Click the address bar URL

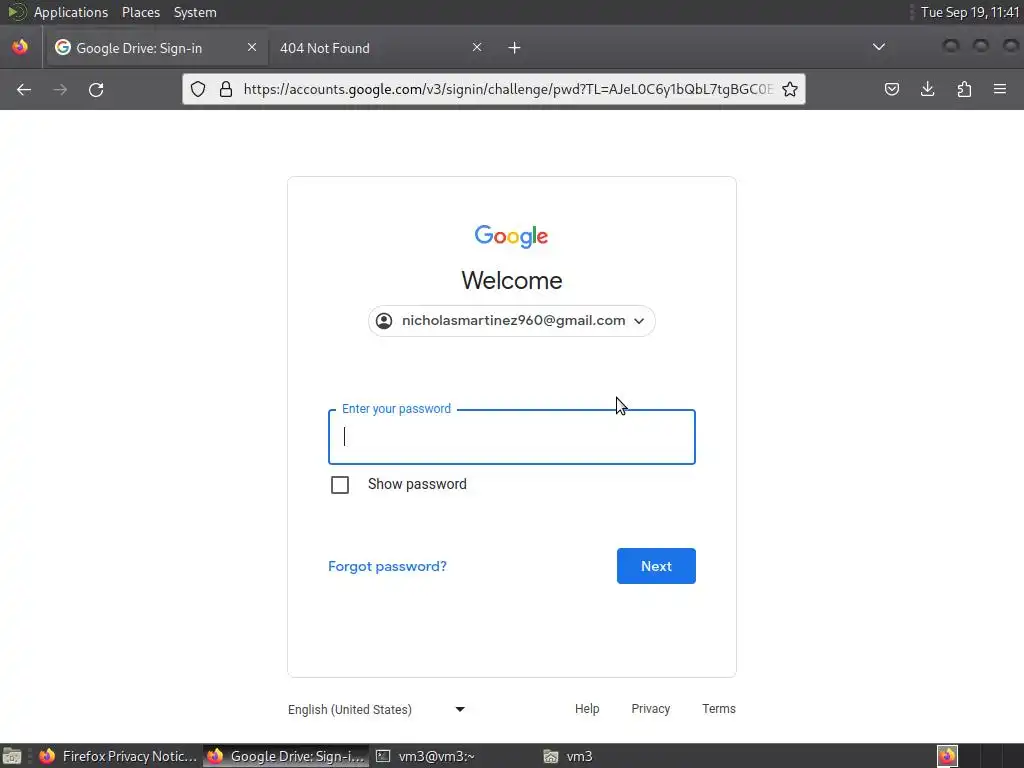(508, 89)
